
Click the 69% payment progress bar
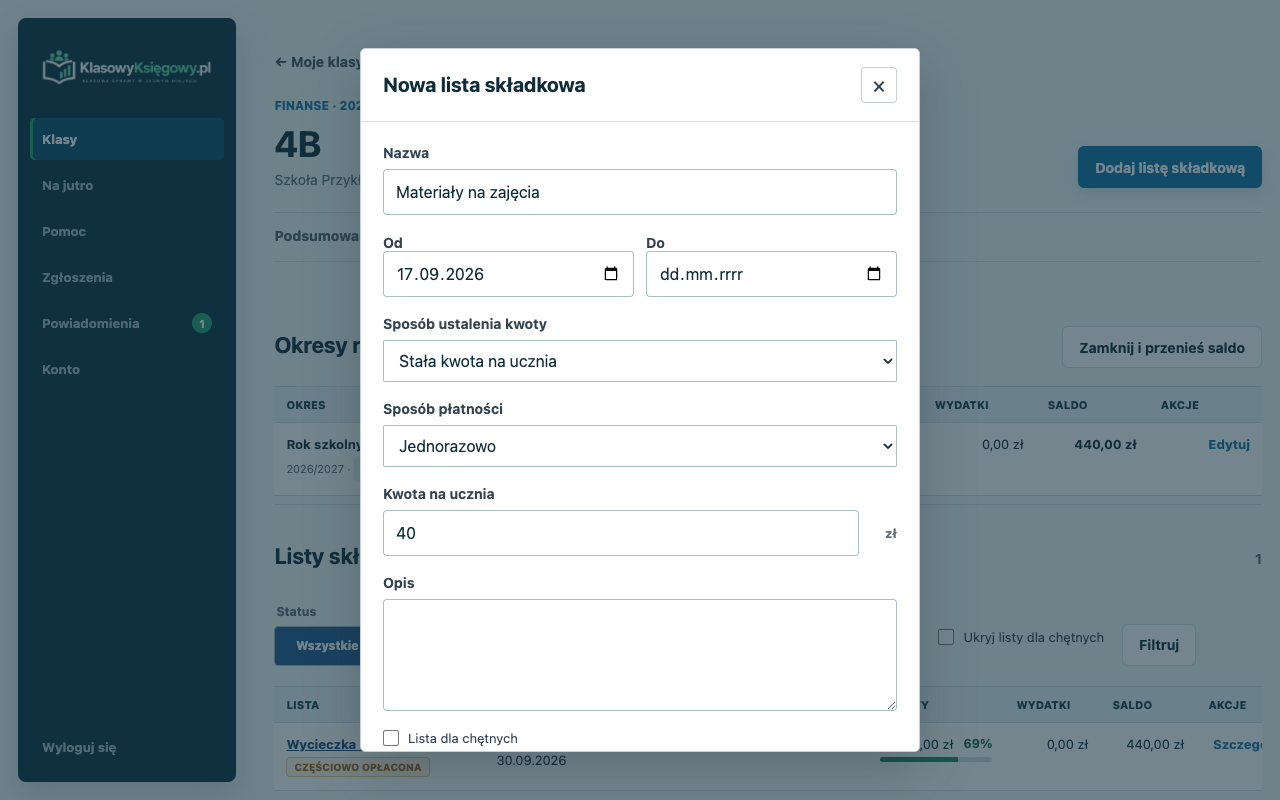click(x=936, y=759)
